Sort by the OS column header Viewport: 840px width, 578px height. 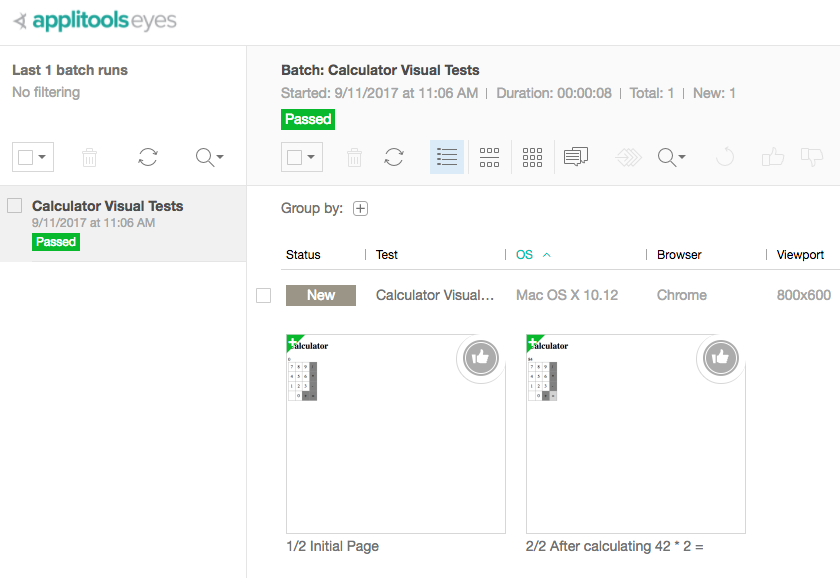(x=525, y=255)
